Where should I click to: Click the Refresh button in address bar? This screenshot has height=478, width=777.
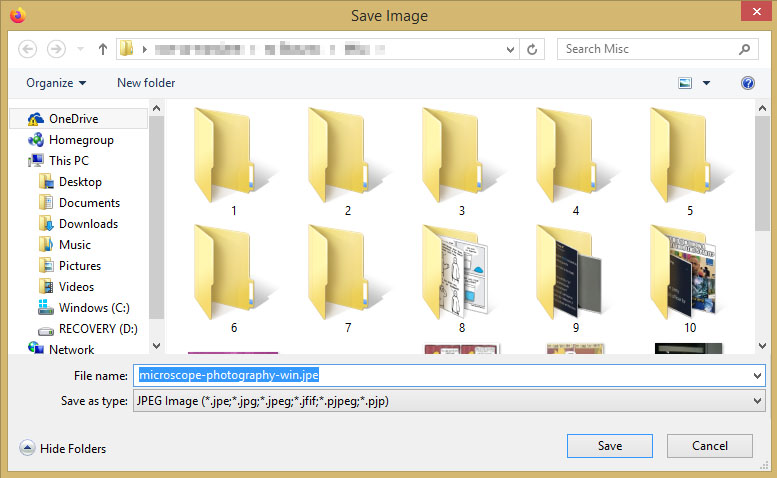(533, 49)
